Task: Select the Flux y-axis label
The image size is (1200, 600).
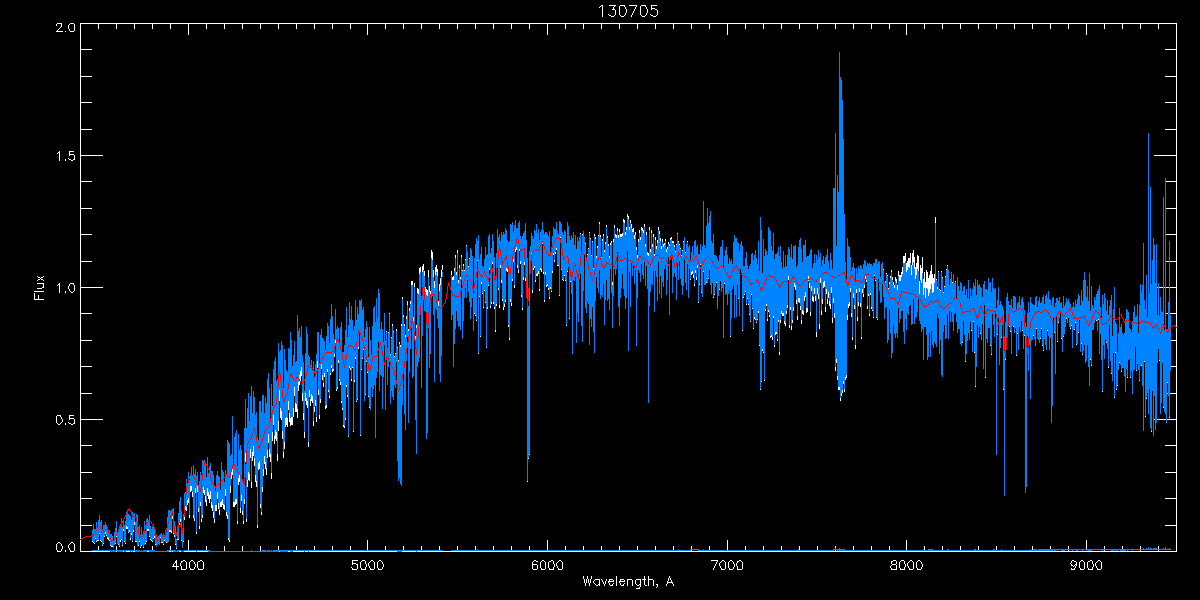Action: click(x=39, y=287)
